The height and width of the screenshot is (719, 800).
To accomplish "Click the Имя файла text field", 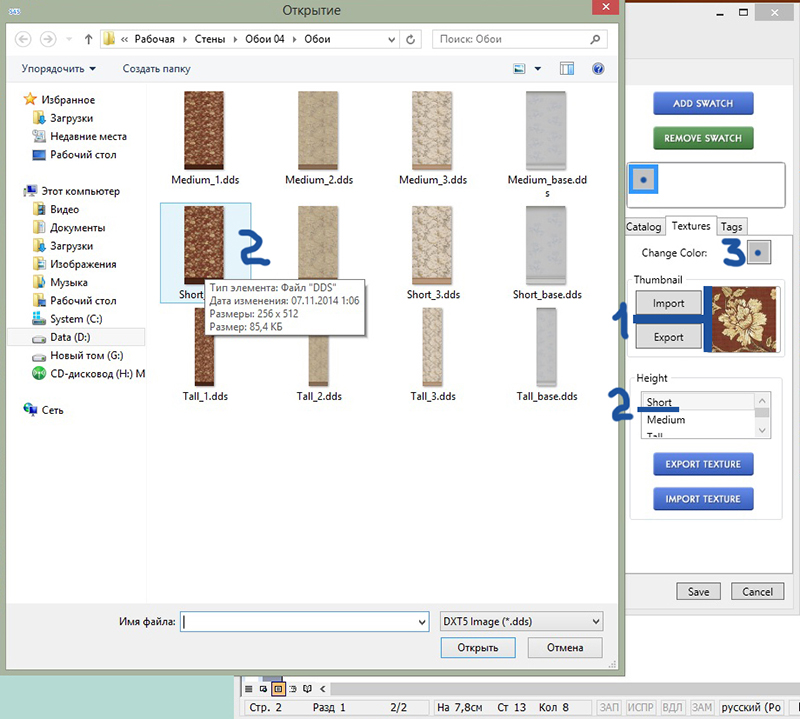I will click(x=298, y=621).
